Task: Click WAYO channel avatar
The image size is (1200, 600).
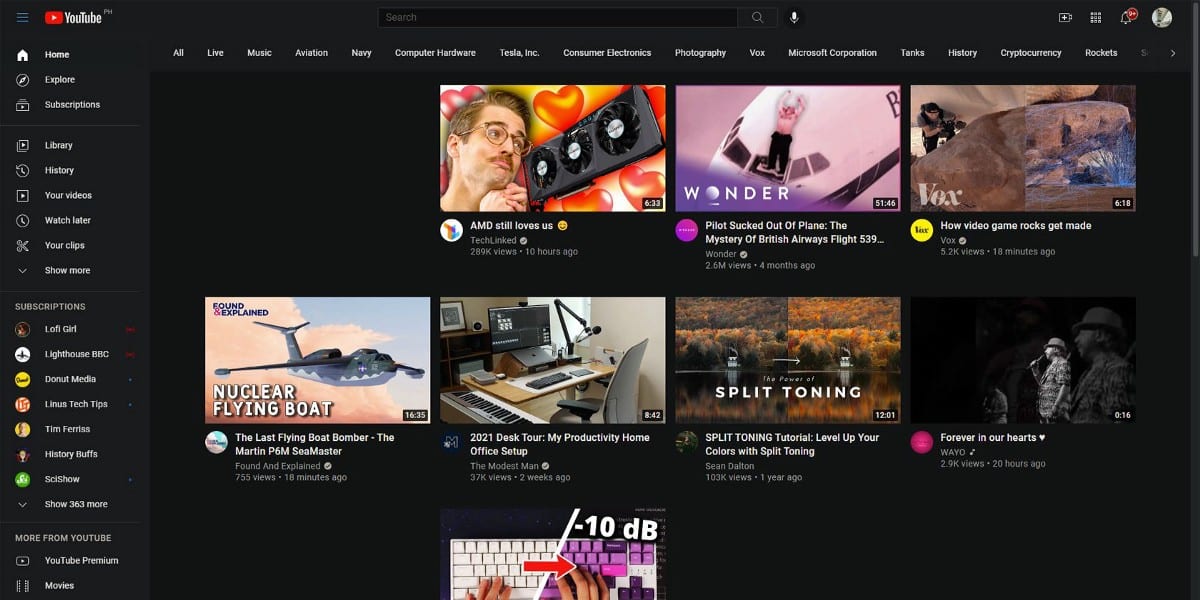Action: click(x=922, y=442)
